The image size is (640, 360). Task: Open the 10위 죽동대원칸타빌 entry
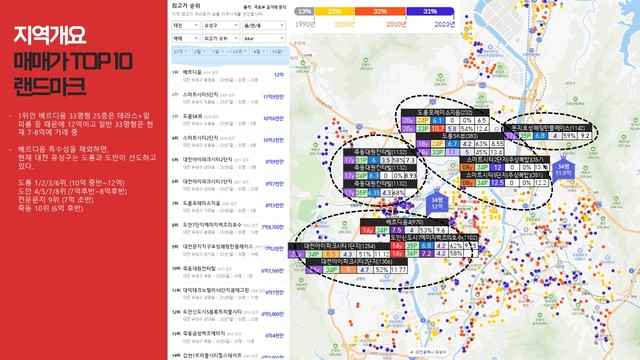228,272
